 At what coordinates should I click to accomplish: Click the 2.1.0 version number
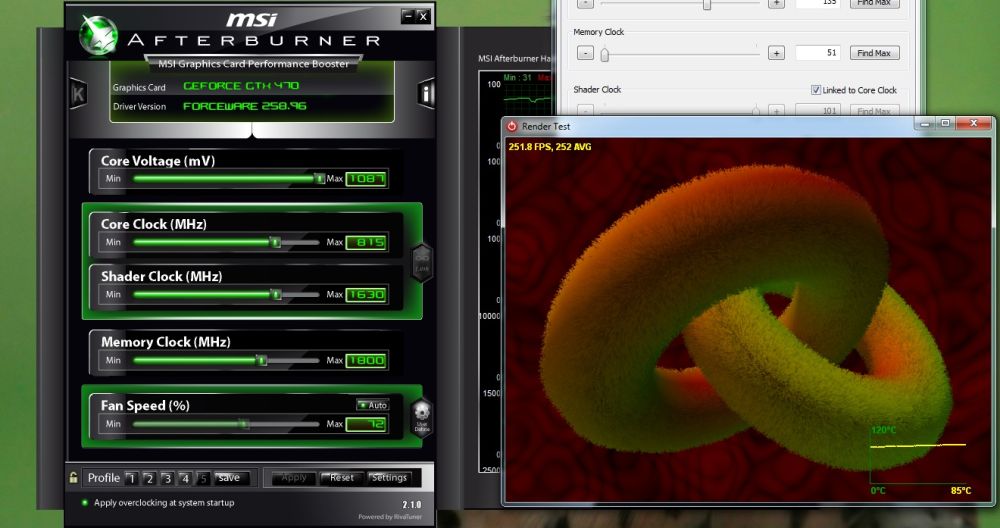coord(411,504)
